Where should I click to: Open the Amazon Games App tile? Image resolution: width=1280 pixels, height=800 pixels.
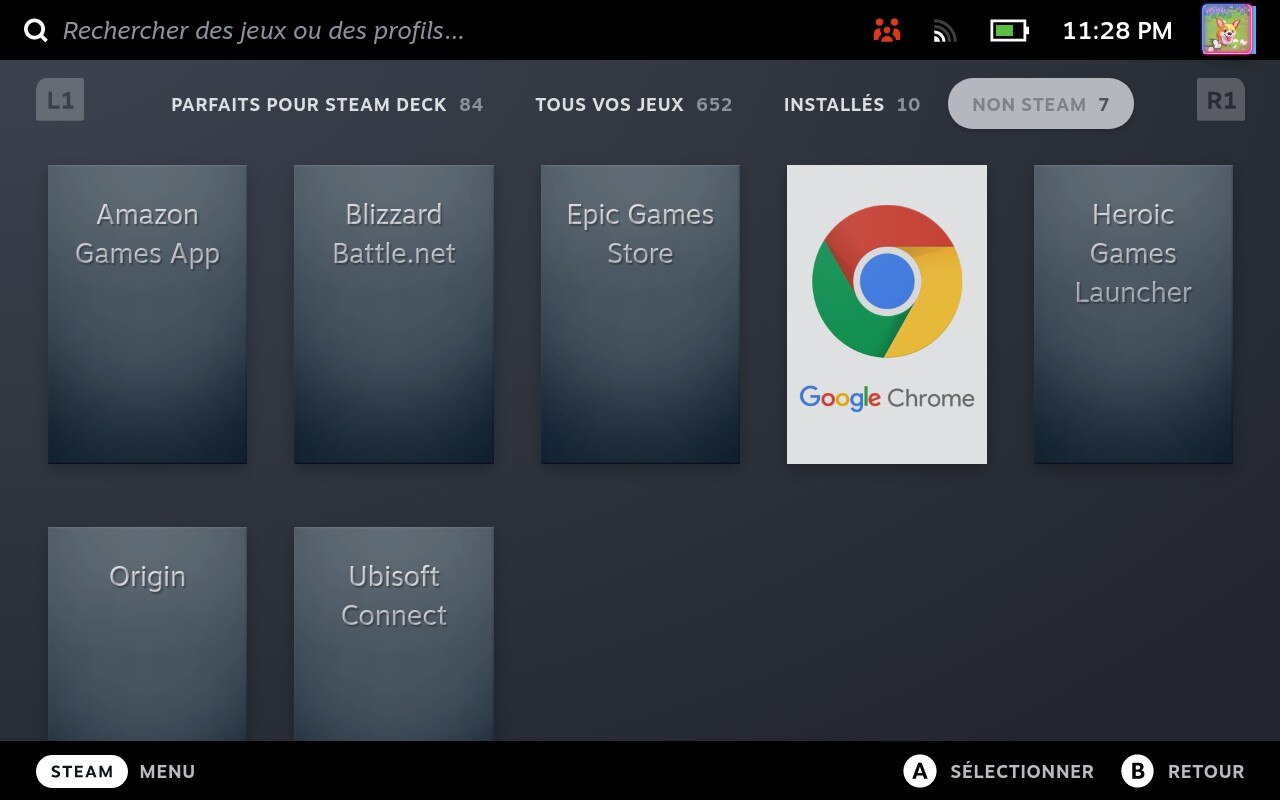[147, 314]
